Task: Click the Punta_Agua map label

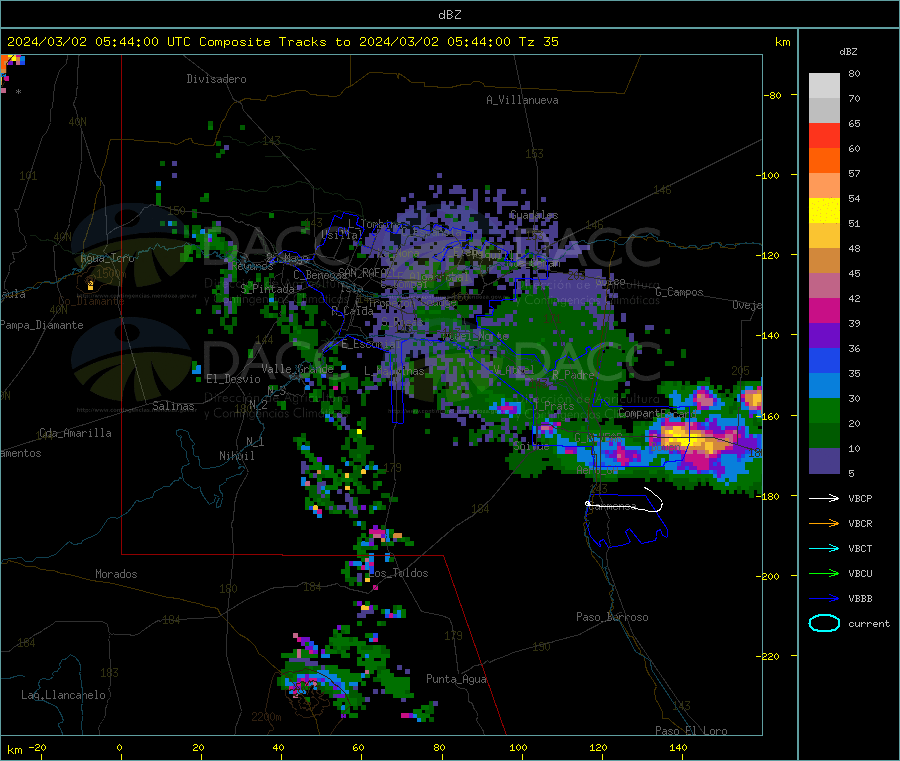Action: coord(456,679)
